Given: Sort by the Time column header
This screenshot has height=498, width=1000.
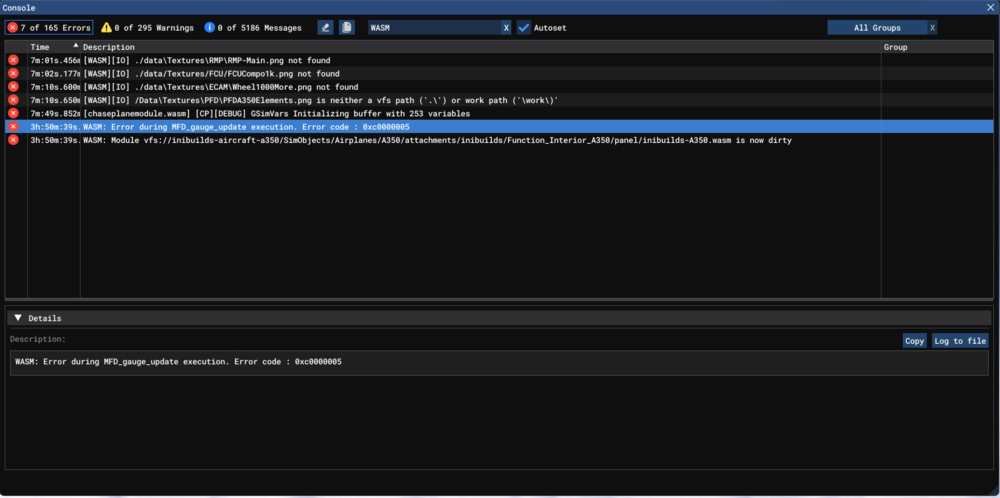Looking at the screenshot, I should click(40, 47).
